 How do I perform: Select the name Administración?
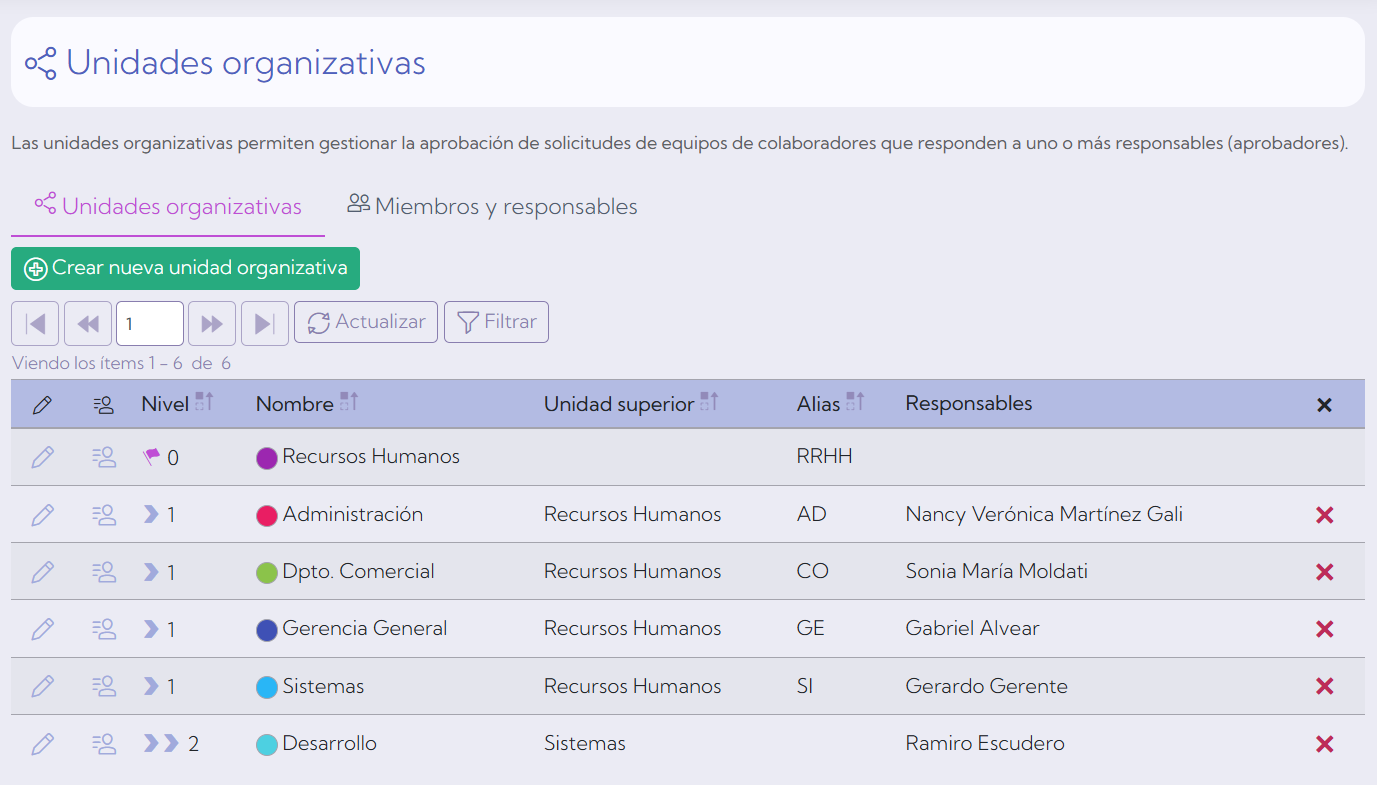tap(353, 514)
